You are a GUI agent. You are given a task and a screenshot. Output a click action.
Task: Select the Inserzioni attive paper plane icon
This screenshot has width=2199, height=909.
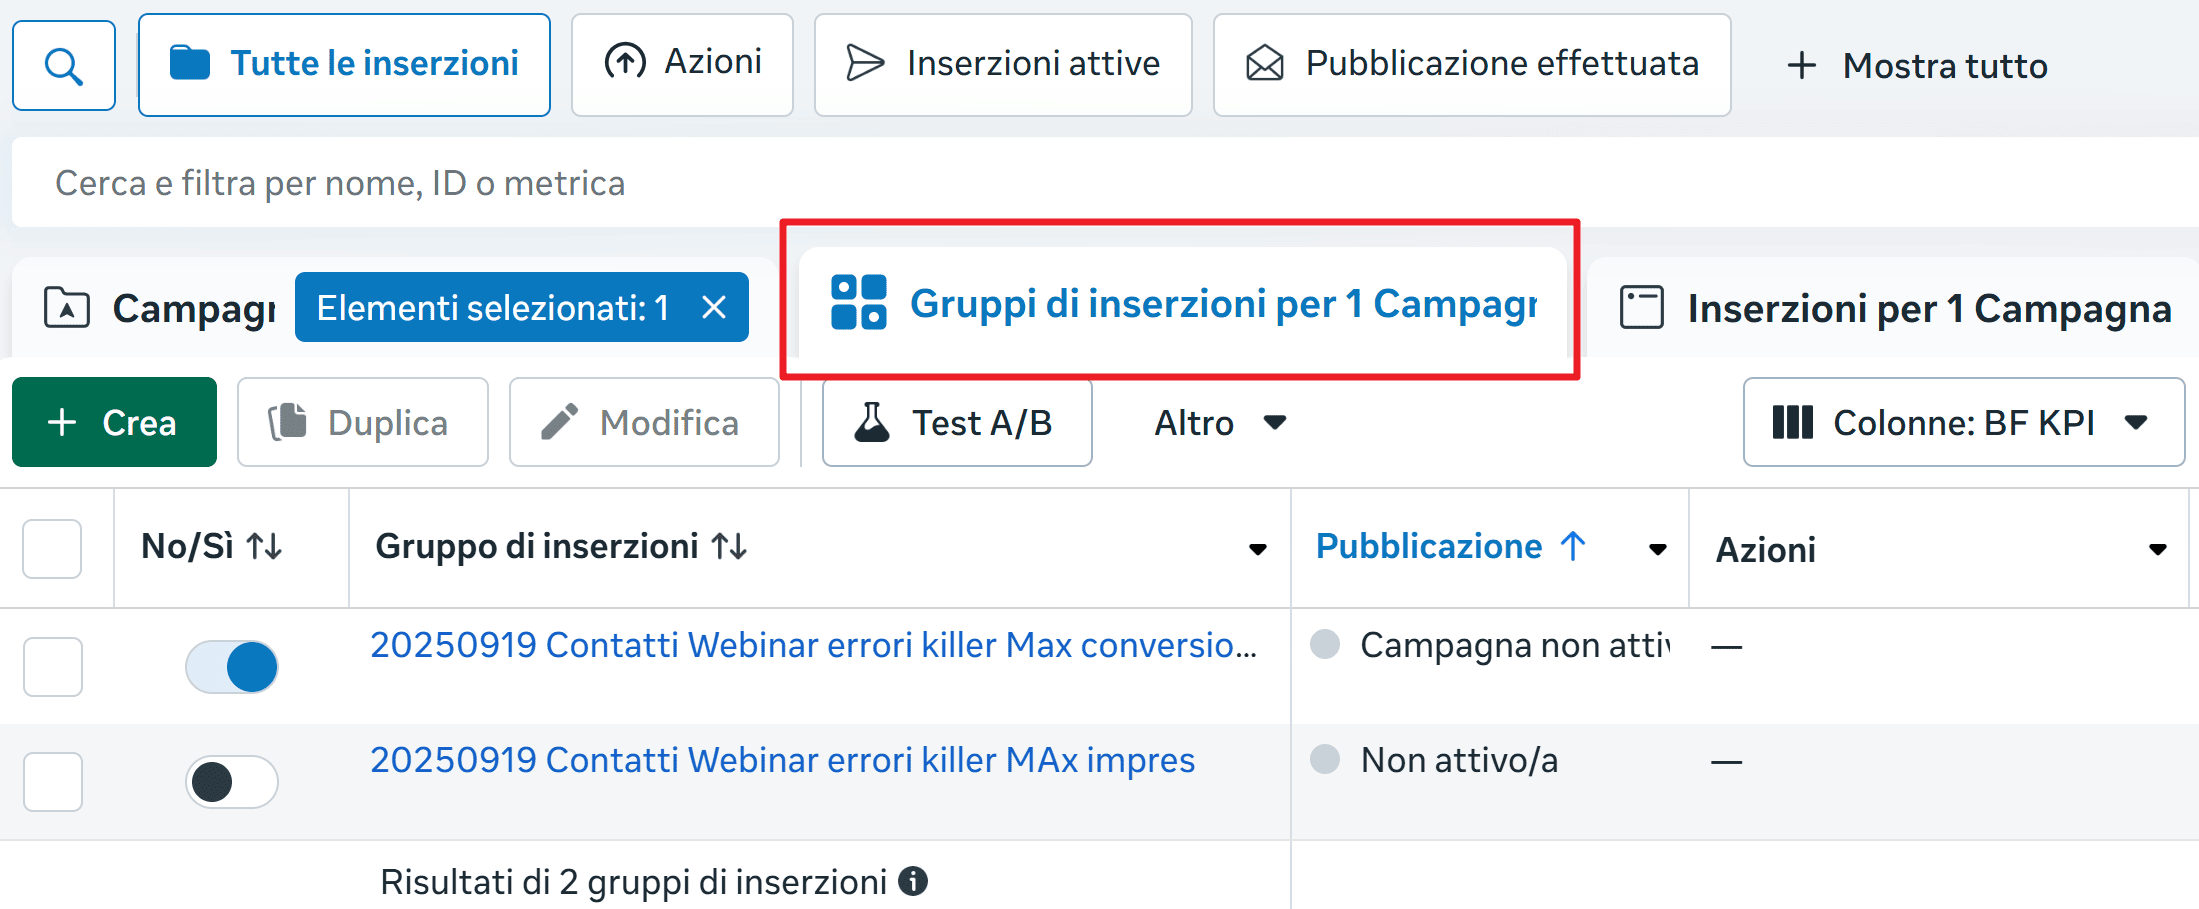tap(862, 63)
